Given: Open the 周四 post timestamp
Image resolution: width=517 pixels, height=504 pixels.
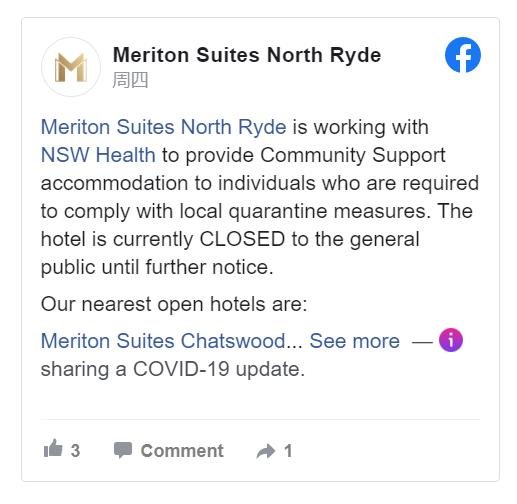Looking at the screenshot, I should tap(130, 81).
